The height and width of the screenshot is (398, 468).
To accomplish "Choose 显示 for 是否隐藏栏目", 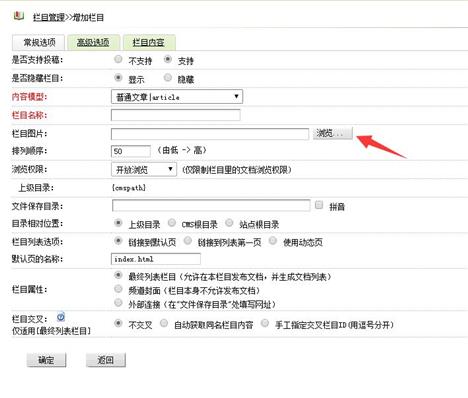I will point(118,78).
